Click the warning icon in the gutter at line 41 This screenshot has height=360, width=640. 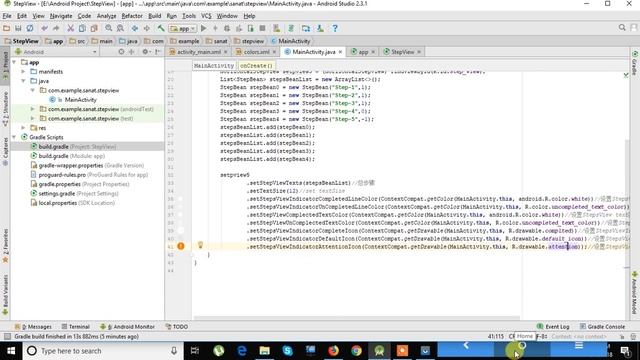pos(181,246)
